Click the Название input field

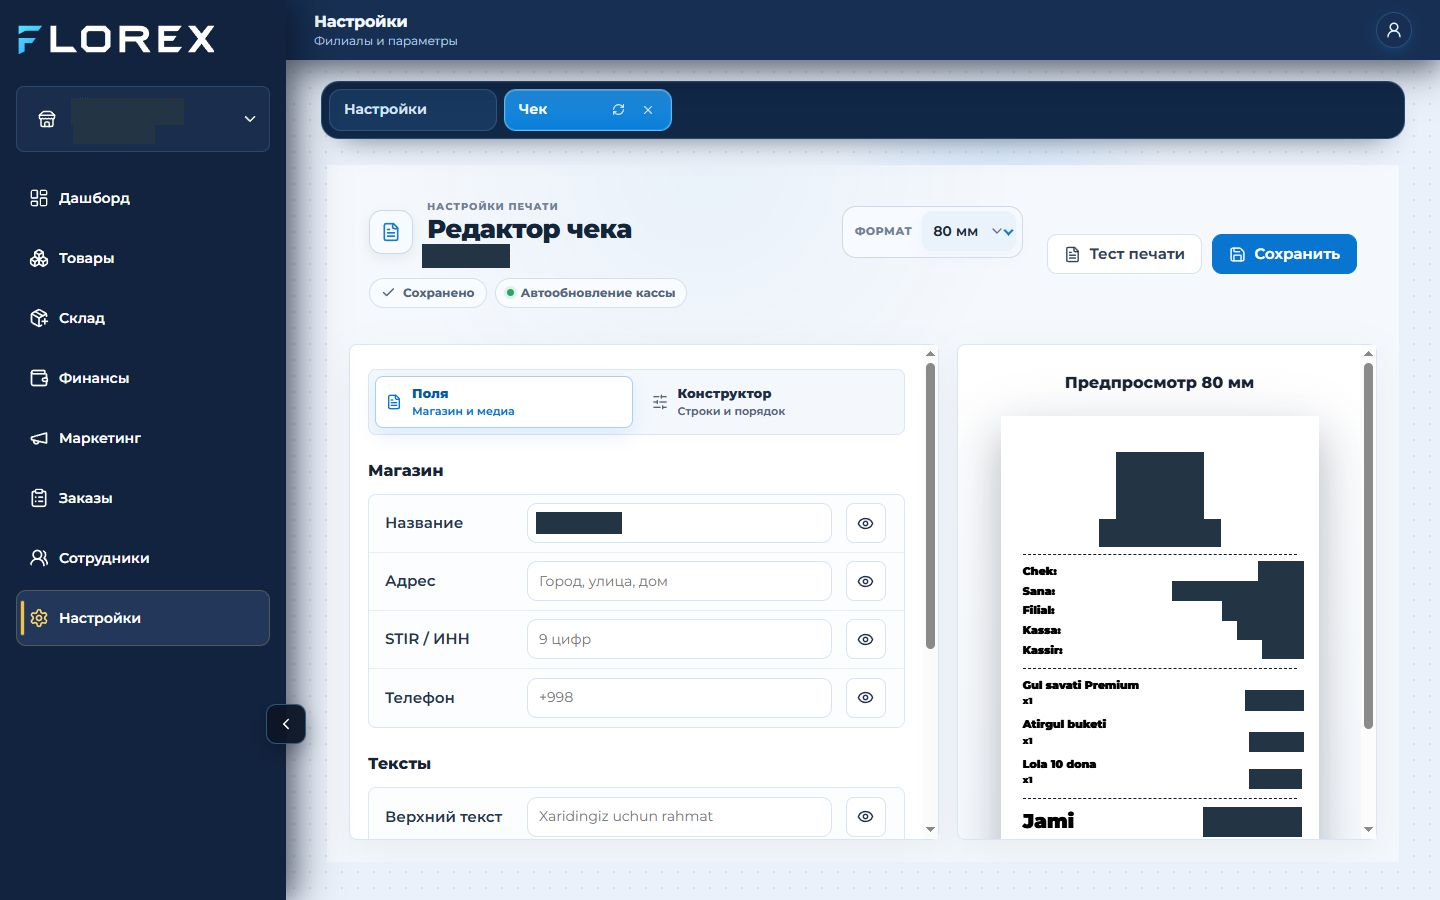point(679,523)
